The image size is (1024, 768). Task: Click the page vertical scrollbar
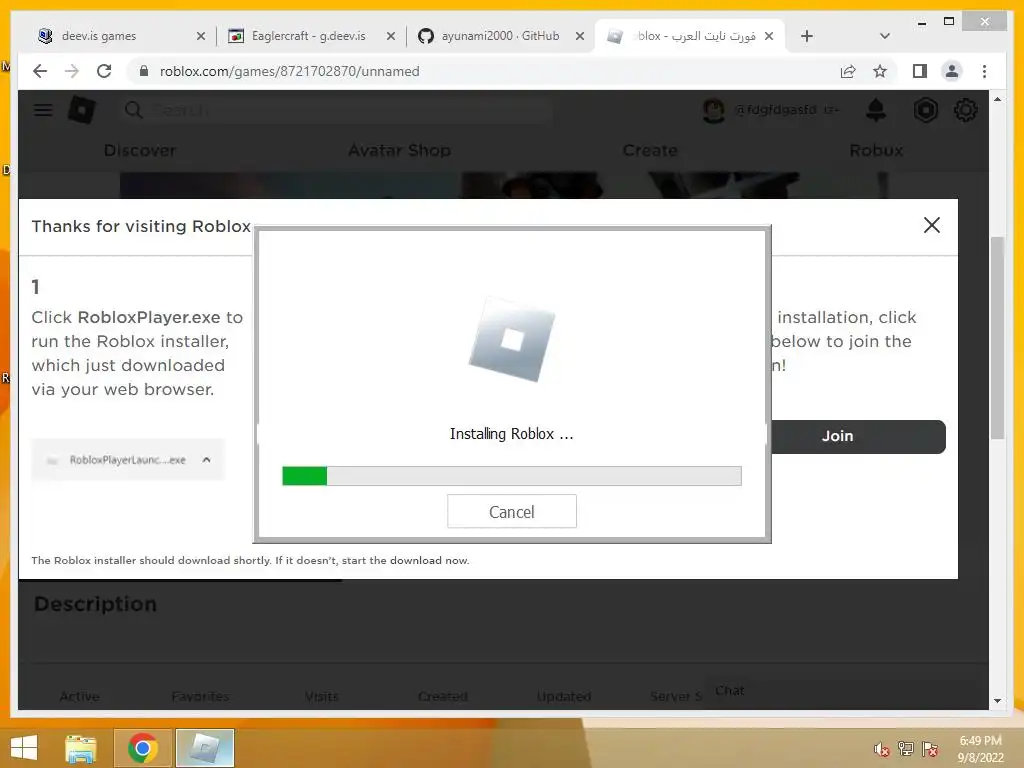(x=997, y=338)
